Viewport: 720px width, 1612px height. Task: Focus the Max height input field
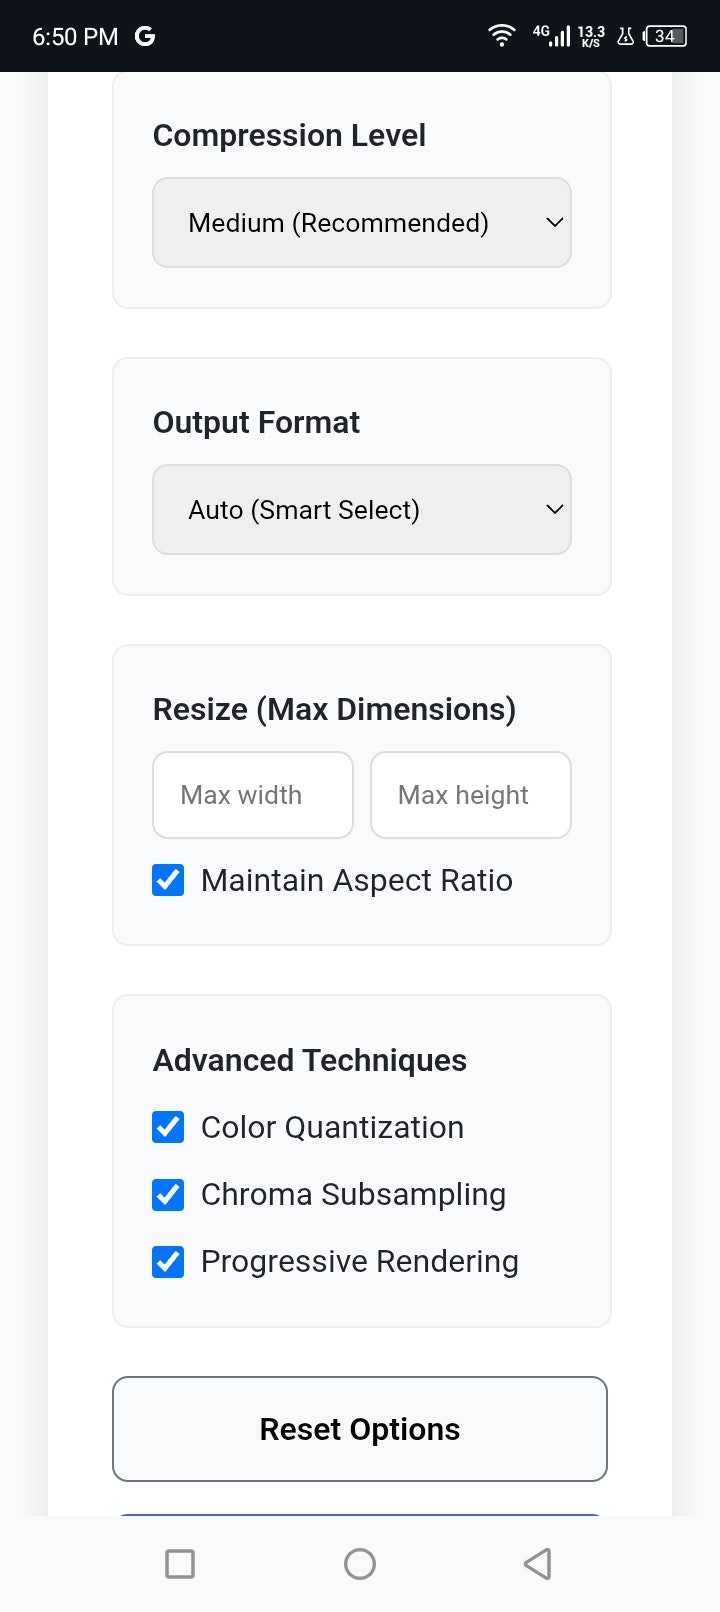point(471,795)
